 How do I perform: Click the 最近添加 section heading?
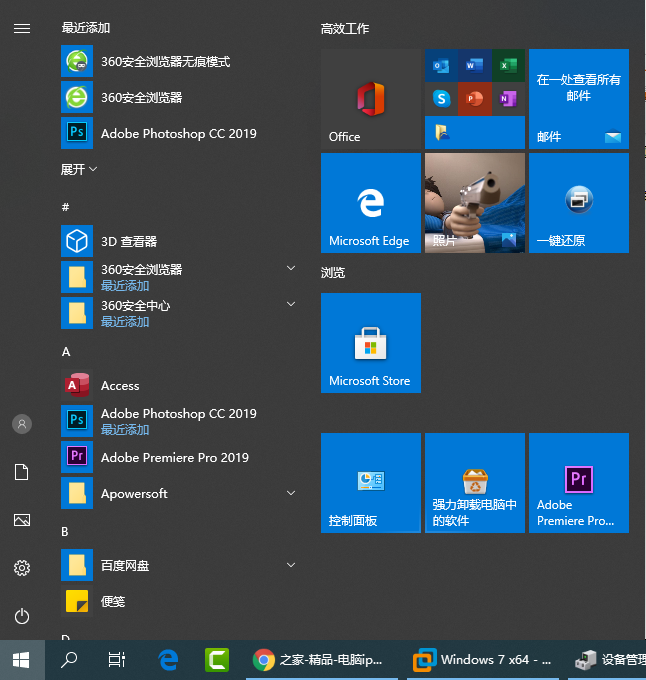pos(85,28)
